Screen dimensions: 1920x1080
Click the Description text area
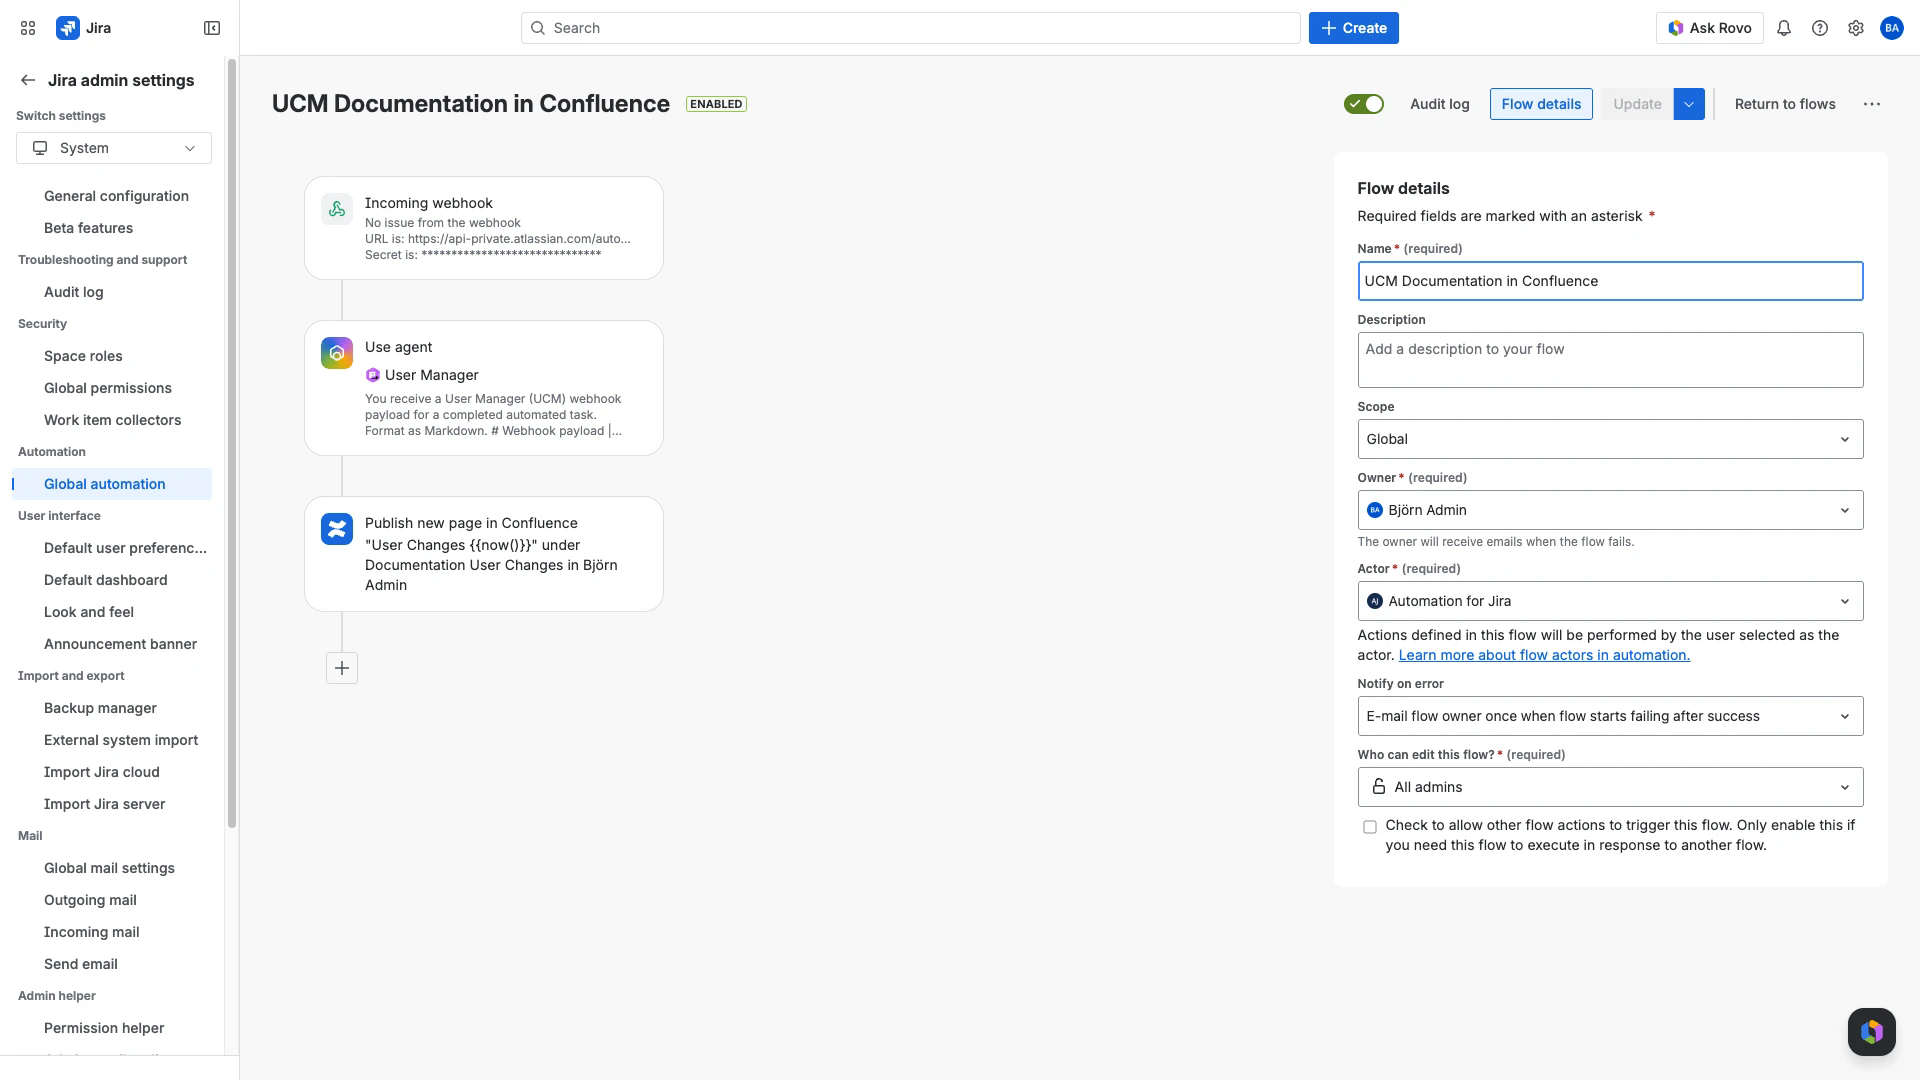click(1610, 360)
